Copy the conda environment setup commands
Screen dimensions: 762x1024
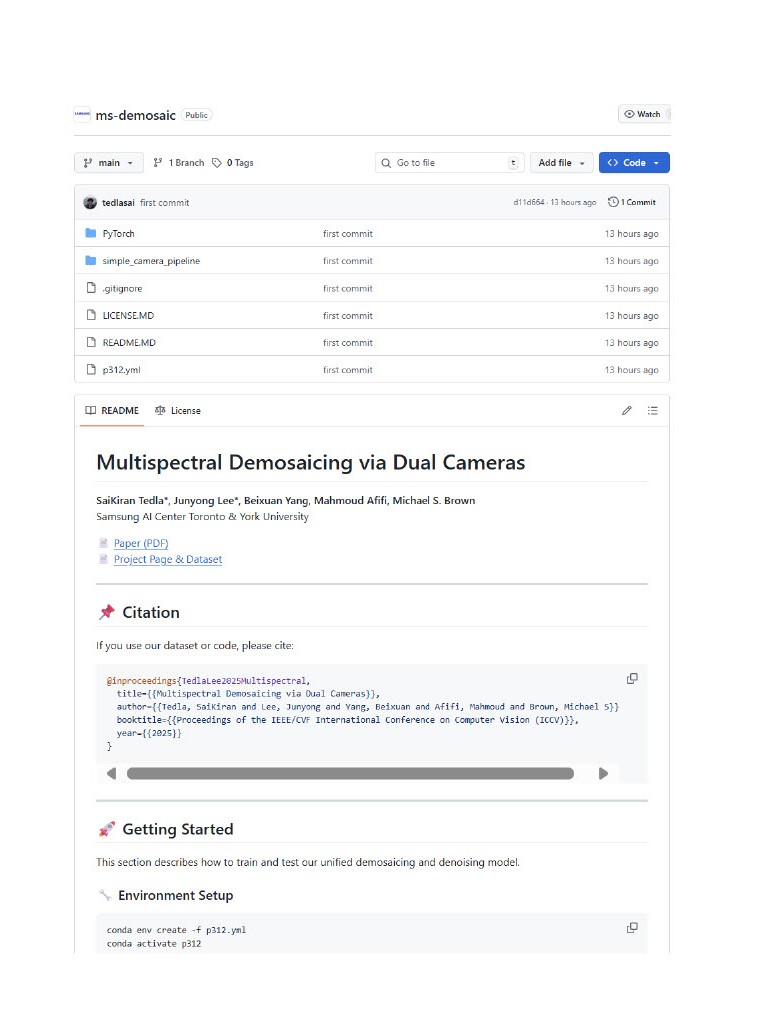point(632,928)
